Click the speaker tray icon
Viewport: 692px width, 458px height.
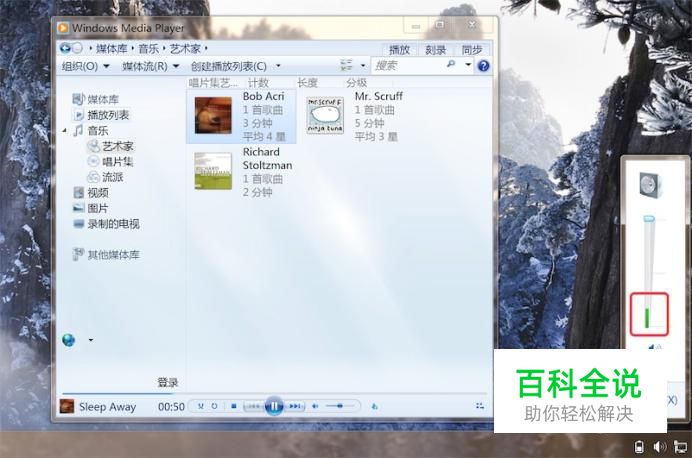(659, 447)
